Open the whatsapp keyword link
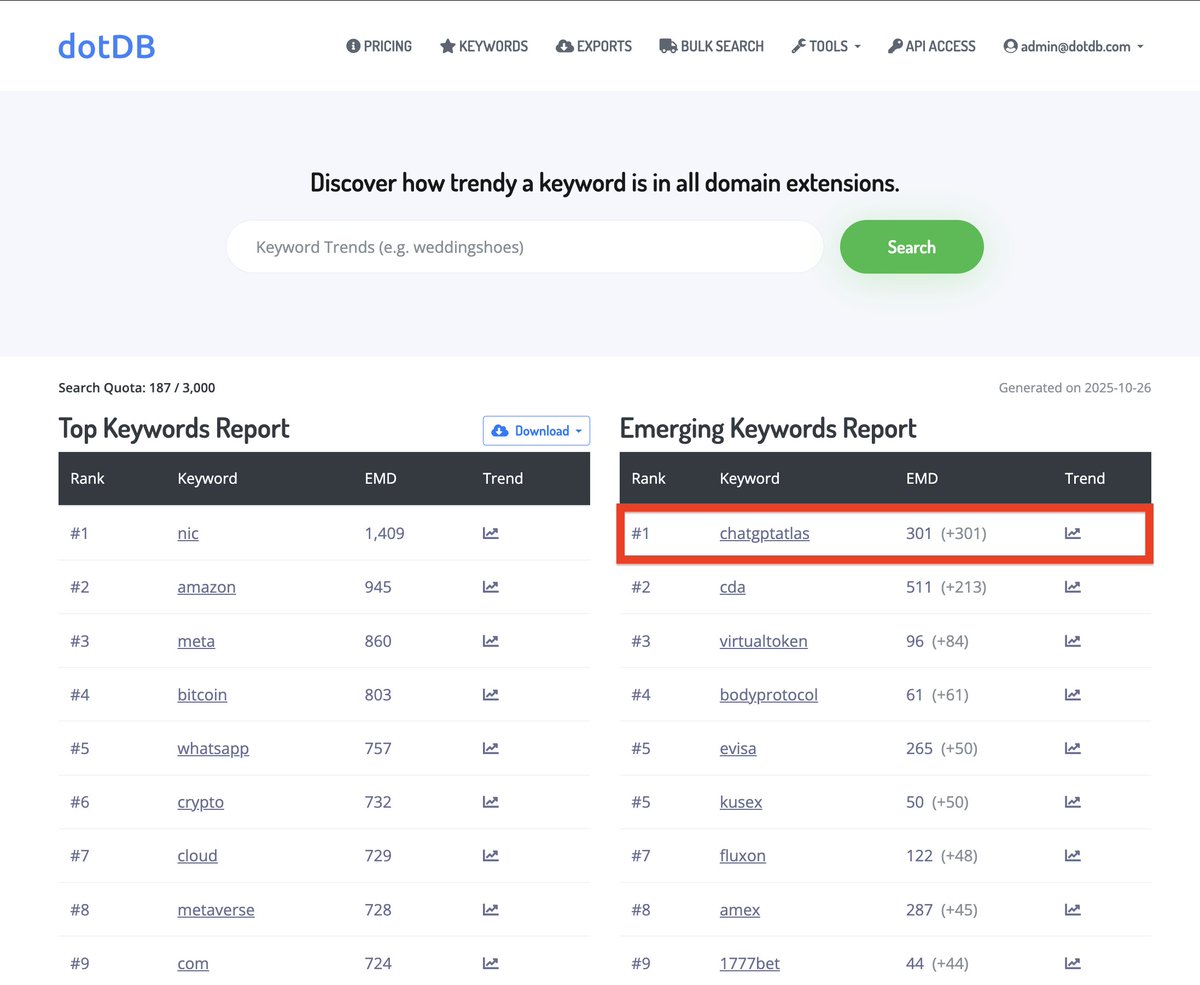Screen dimensions: 1200x985 pyautogui.click(x=213, y=748)
